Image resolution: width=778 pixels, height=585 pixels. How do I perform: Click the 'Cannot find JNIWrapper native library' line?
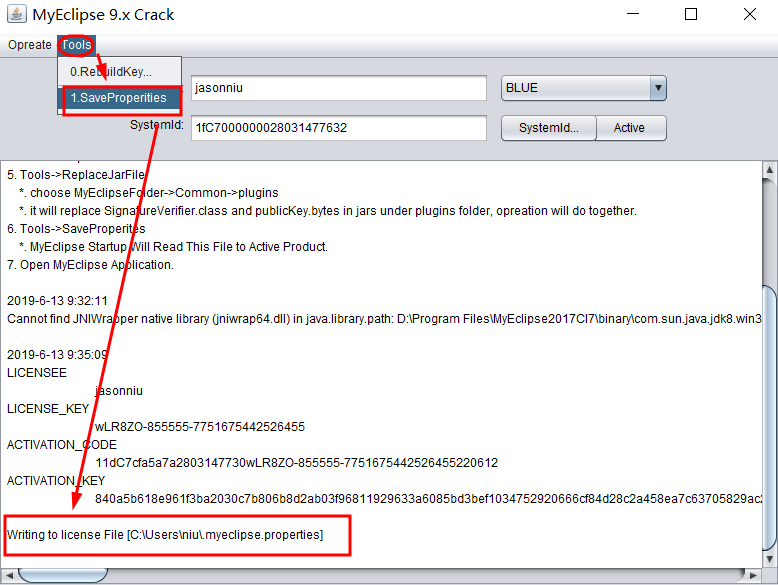(384, 319)
